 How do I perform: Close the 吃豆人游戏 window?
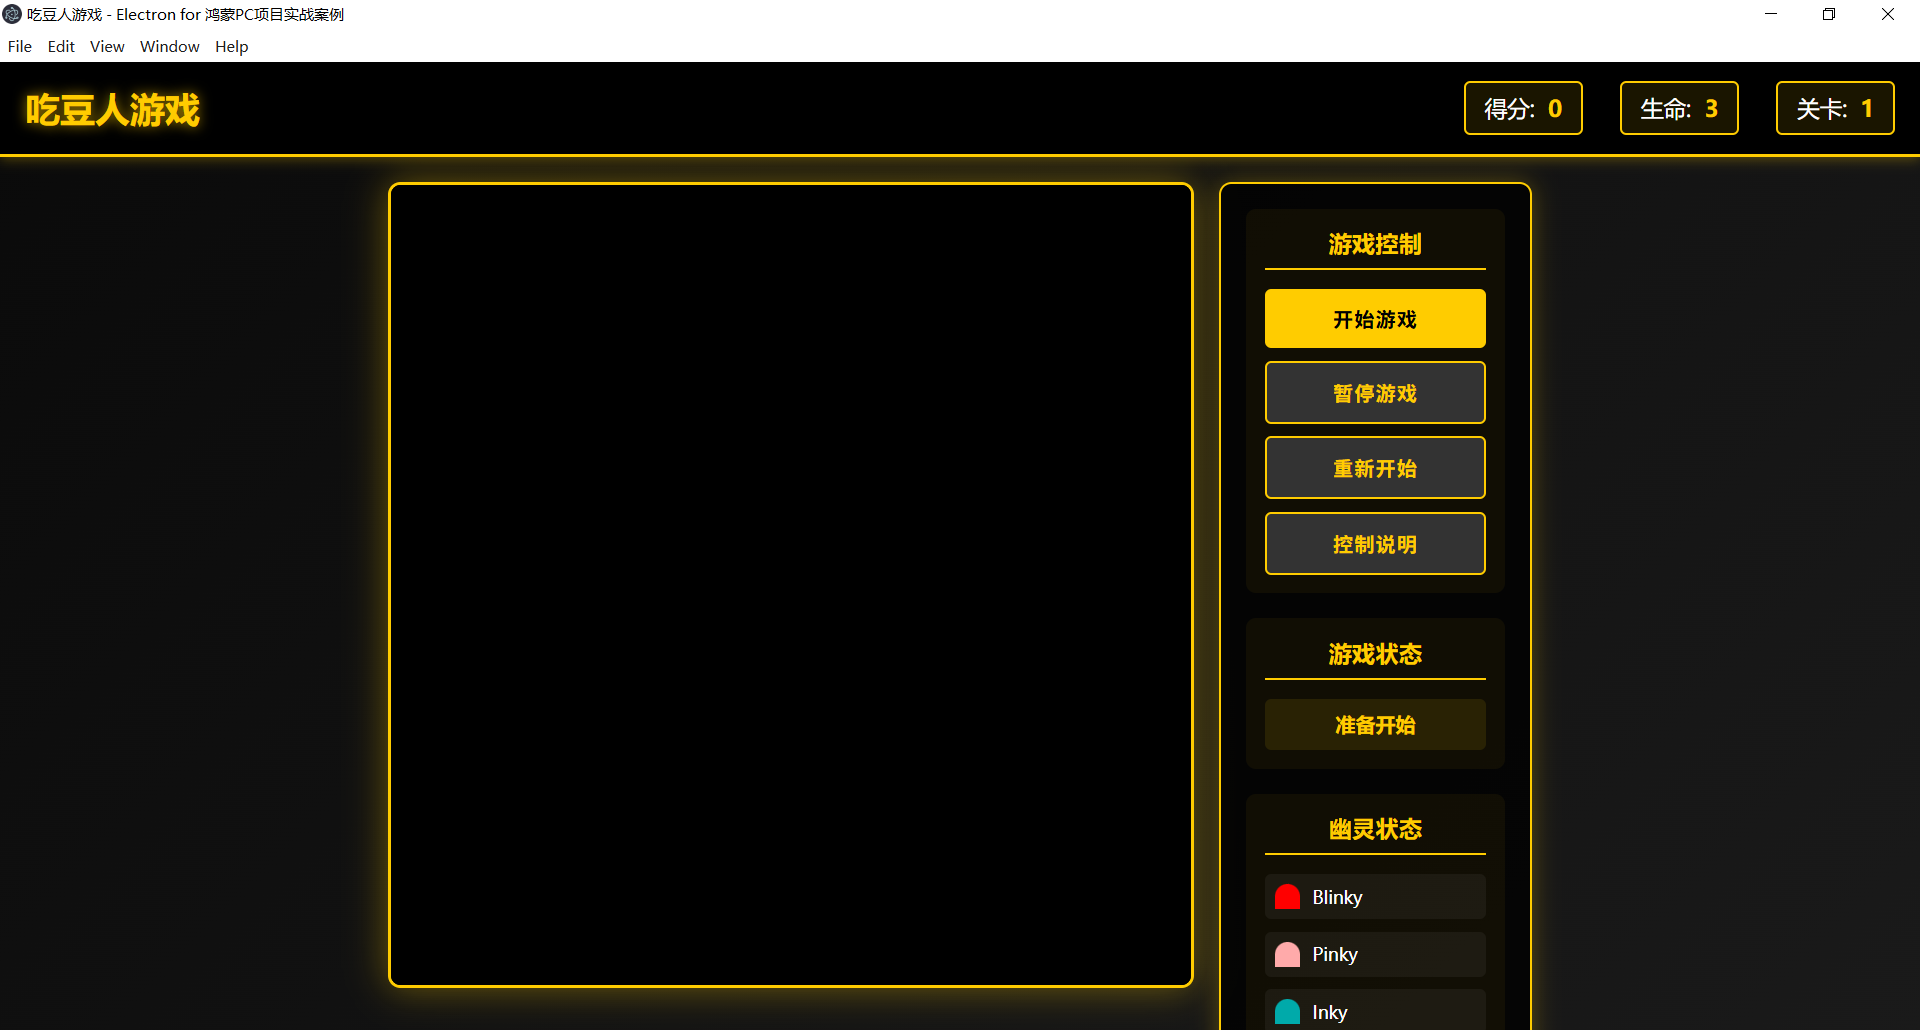tap(1888, 14)
